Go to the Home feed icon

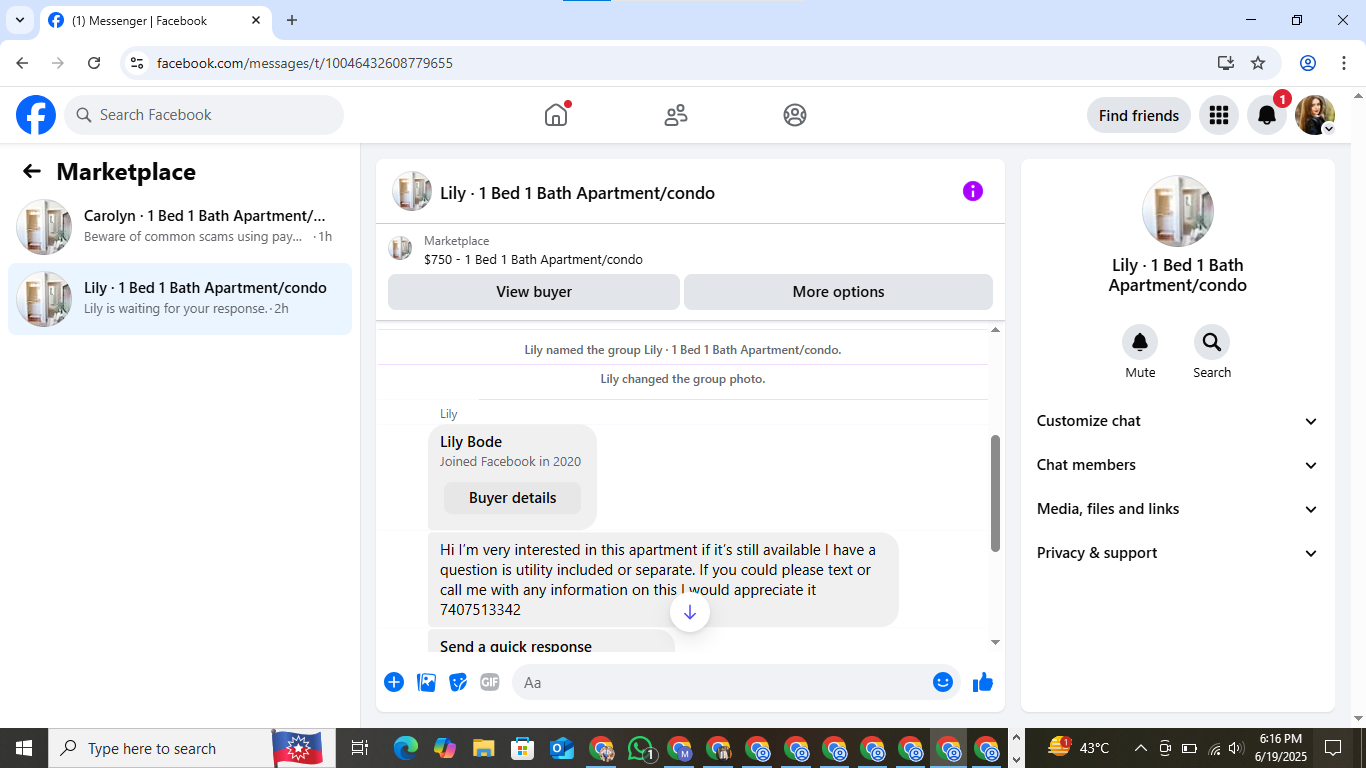556,115
